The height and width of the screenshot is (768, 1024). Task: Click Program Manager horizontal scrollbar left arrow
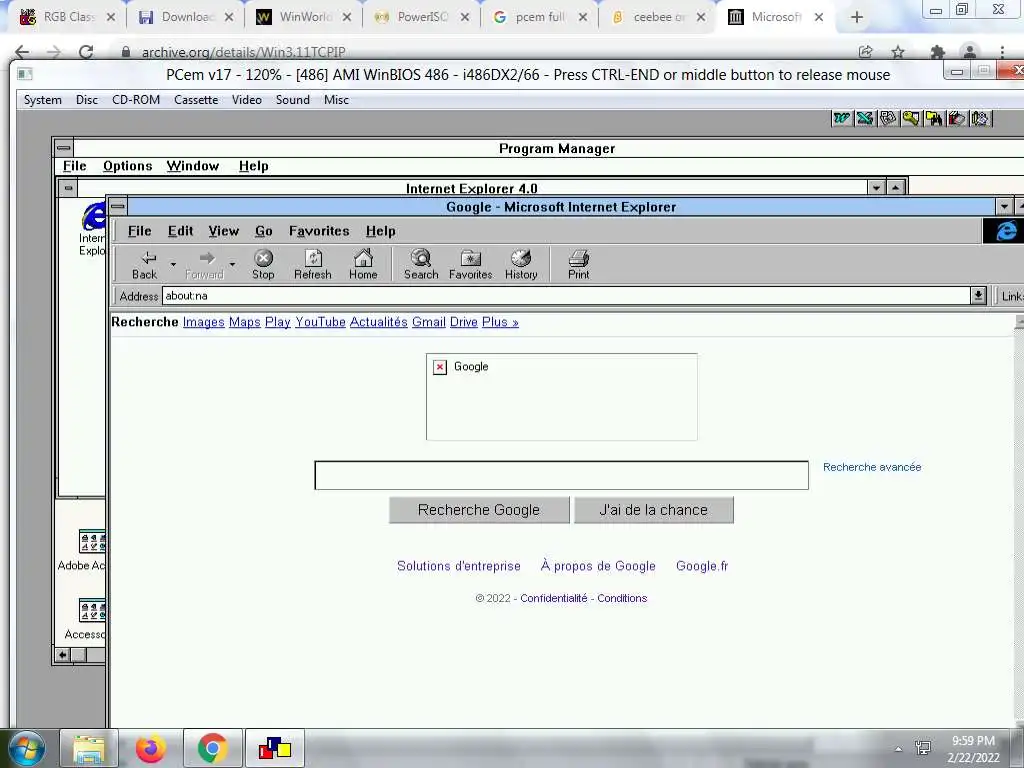tap(63, 655)
